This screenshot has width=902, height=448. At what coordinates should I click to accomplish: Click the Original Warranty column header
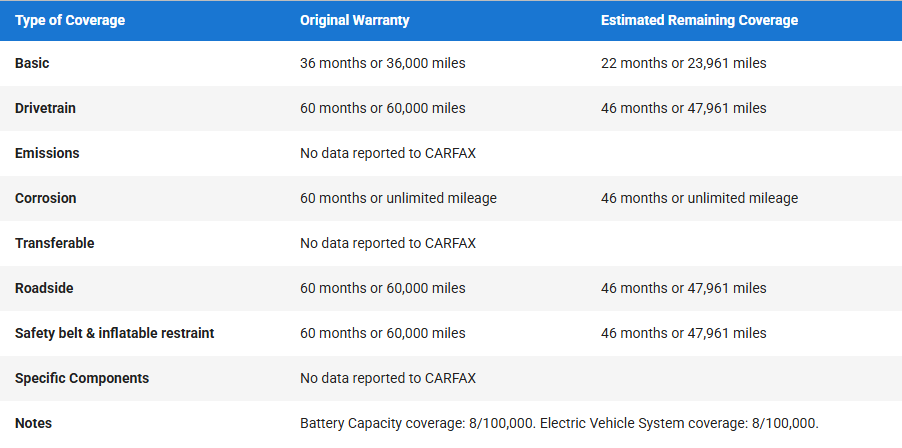[354, 21]
